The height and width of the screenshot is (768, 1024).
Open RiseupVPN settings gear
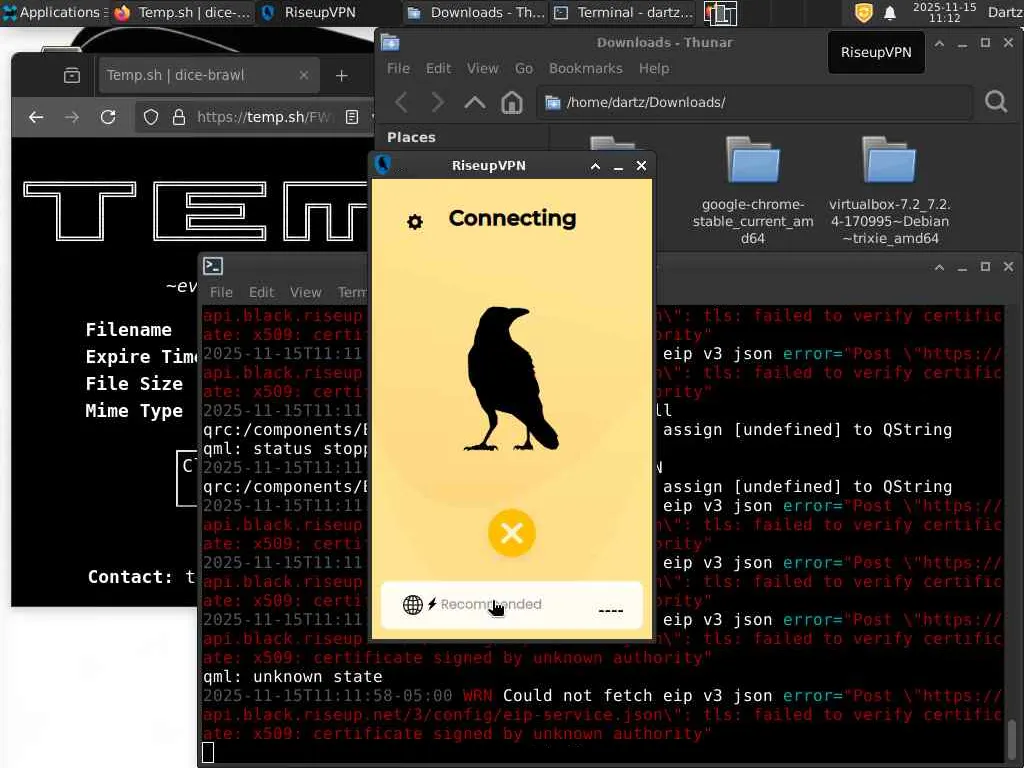pyautogui.click(x=415, y=222)
